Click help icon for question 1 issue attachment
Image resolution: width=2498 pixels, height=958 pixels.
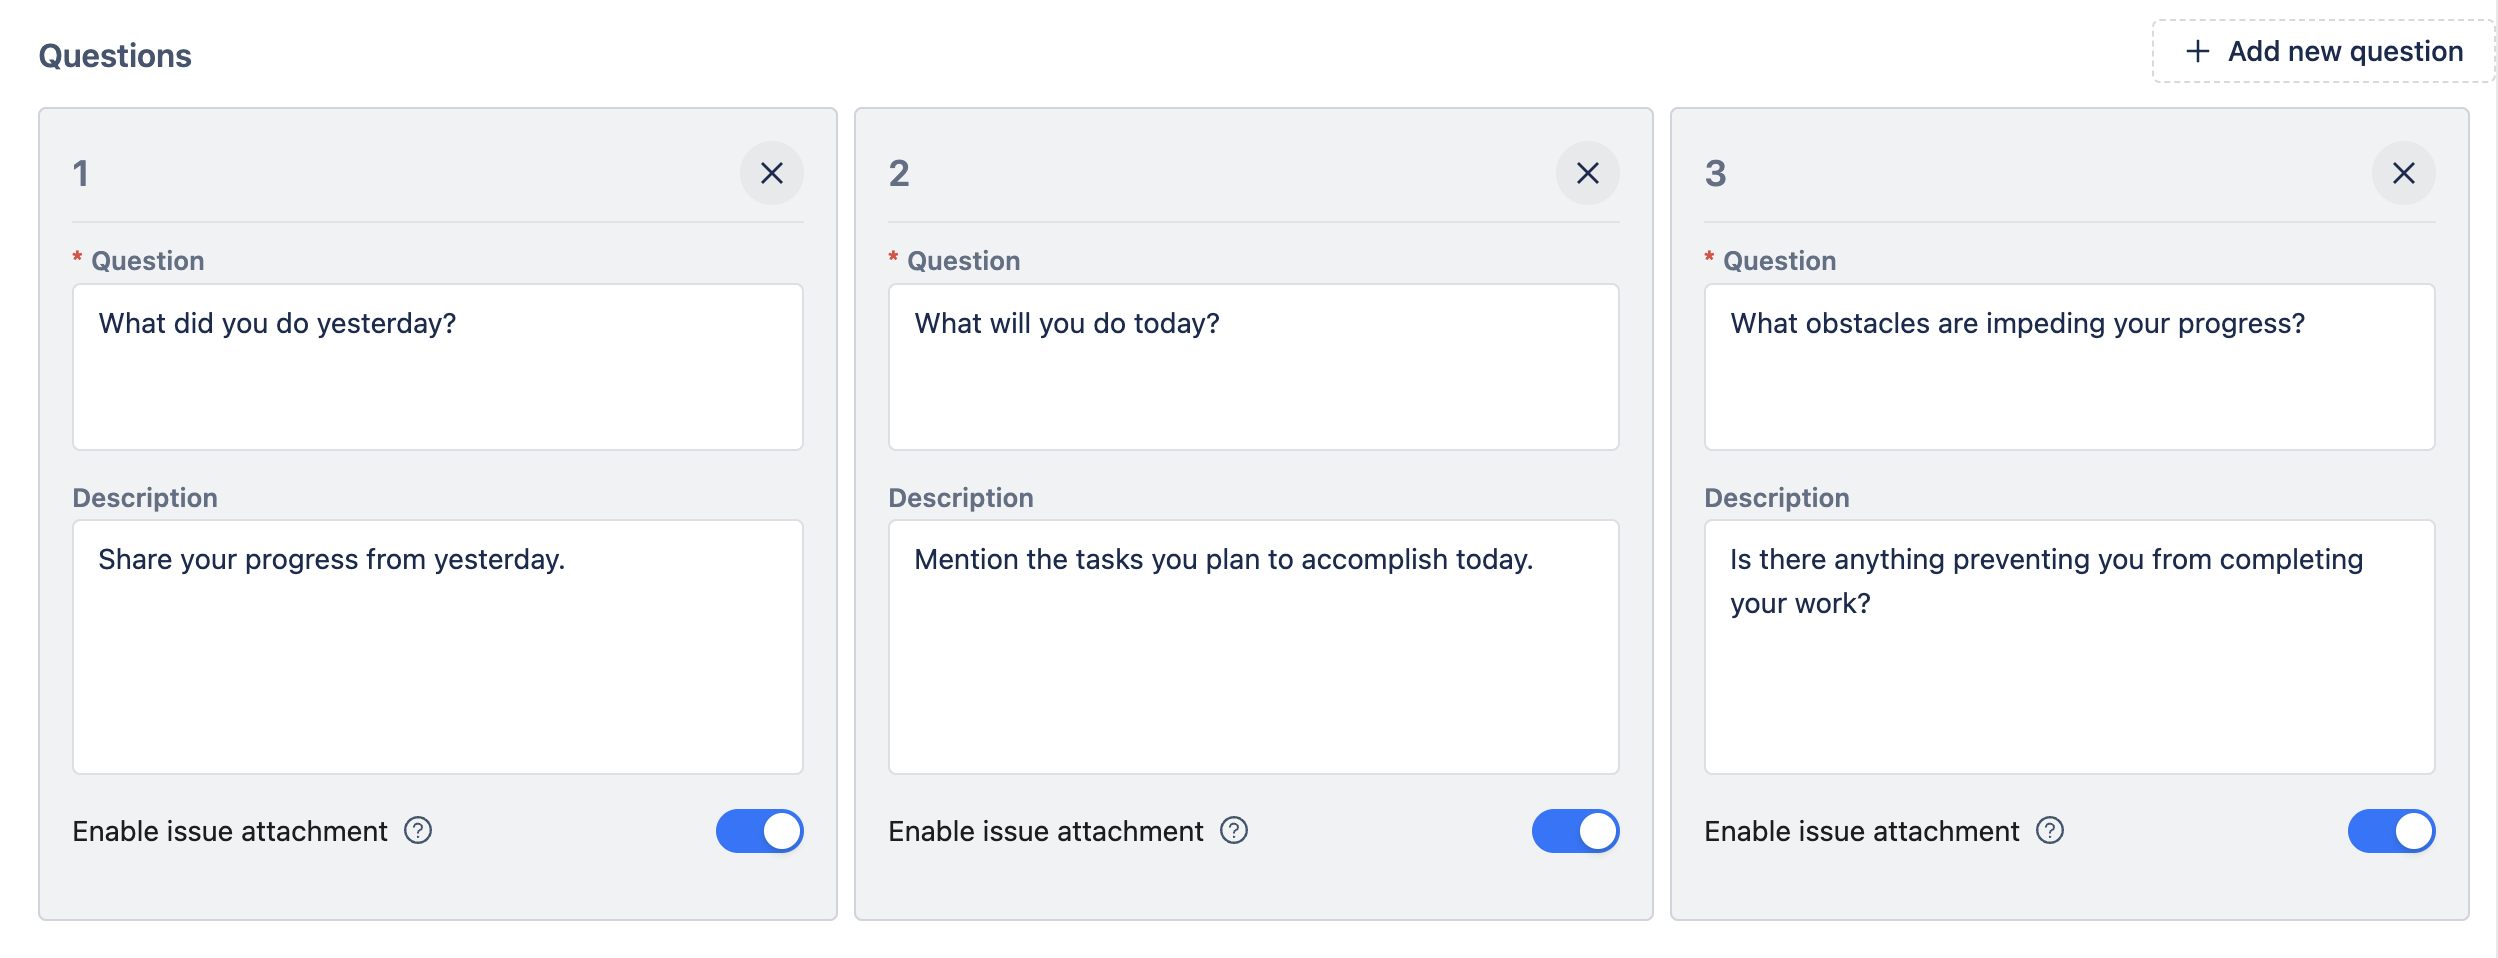(418, 831)
